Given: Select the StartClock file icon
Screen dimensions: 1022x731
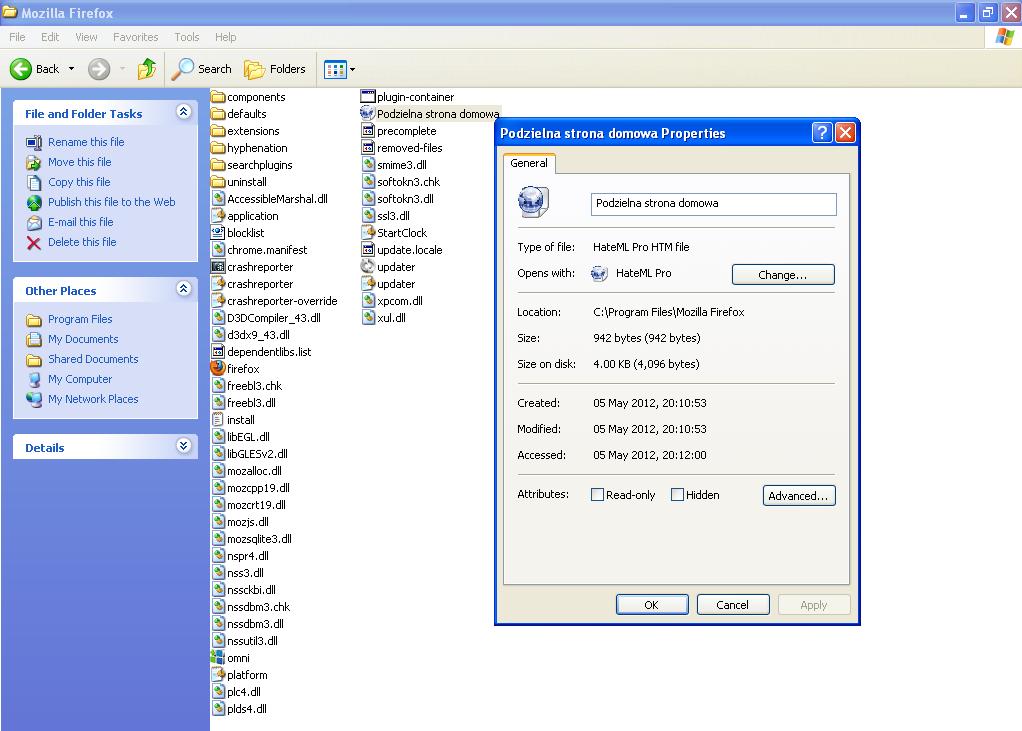Looking at the screenshot, I should tap(368, 232).
